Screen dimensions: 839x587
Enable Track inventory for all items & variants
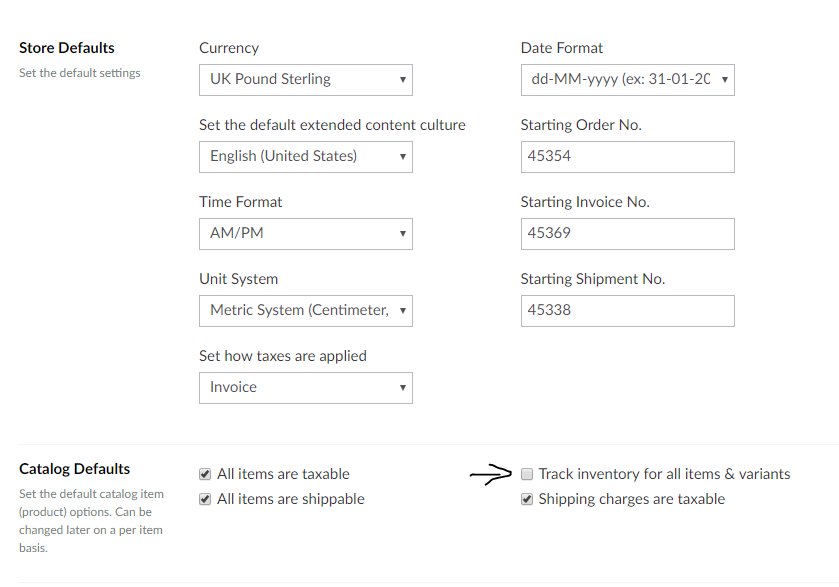pyautogui.click(x=527, y=474)
